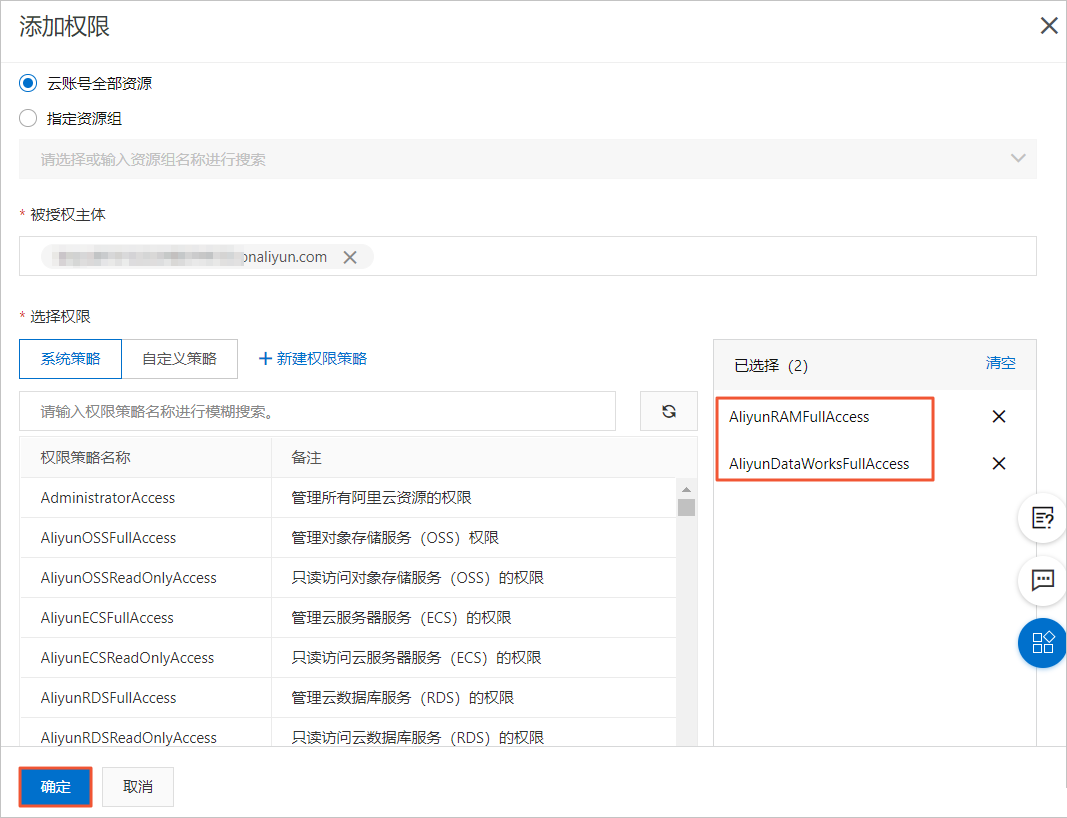The image size is (1067, 818).
Task: Click remark 管理云服务器服务（ECS）的权限
Action: pos(401,618)
